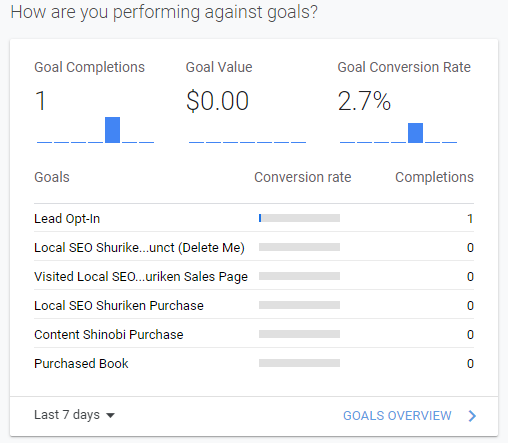
Task: Select the Goal Completions metric tab
Action: 94,101
